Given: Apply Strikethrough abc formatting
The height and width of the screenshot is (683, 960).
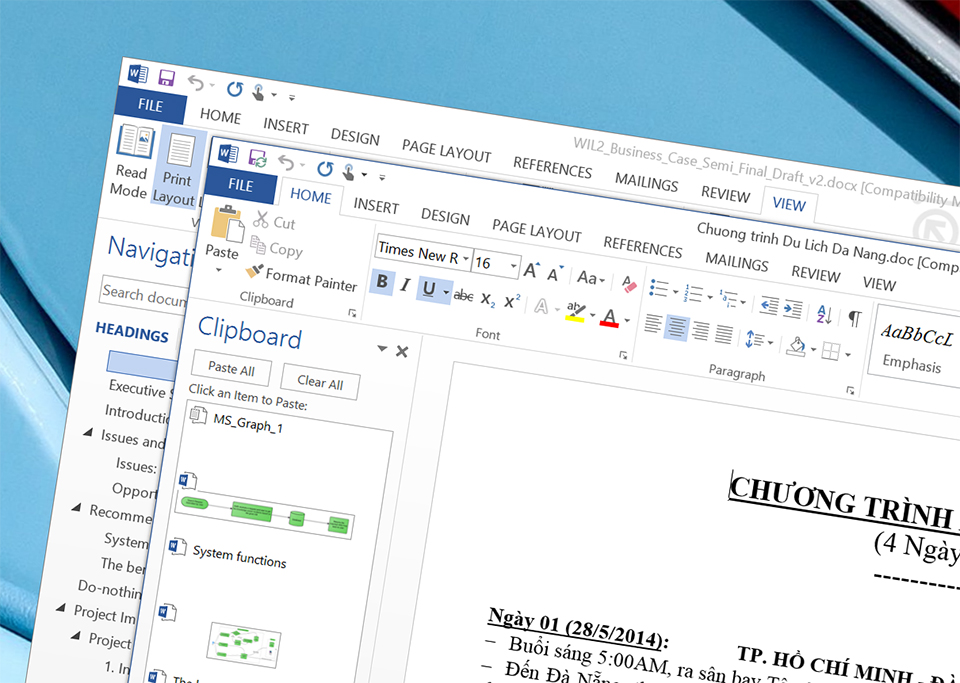Looking at the screenshot, I should click(463, 296).
